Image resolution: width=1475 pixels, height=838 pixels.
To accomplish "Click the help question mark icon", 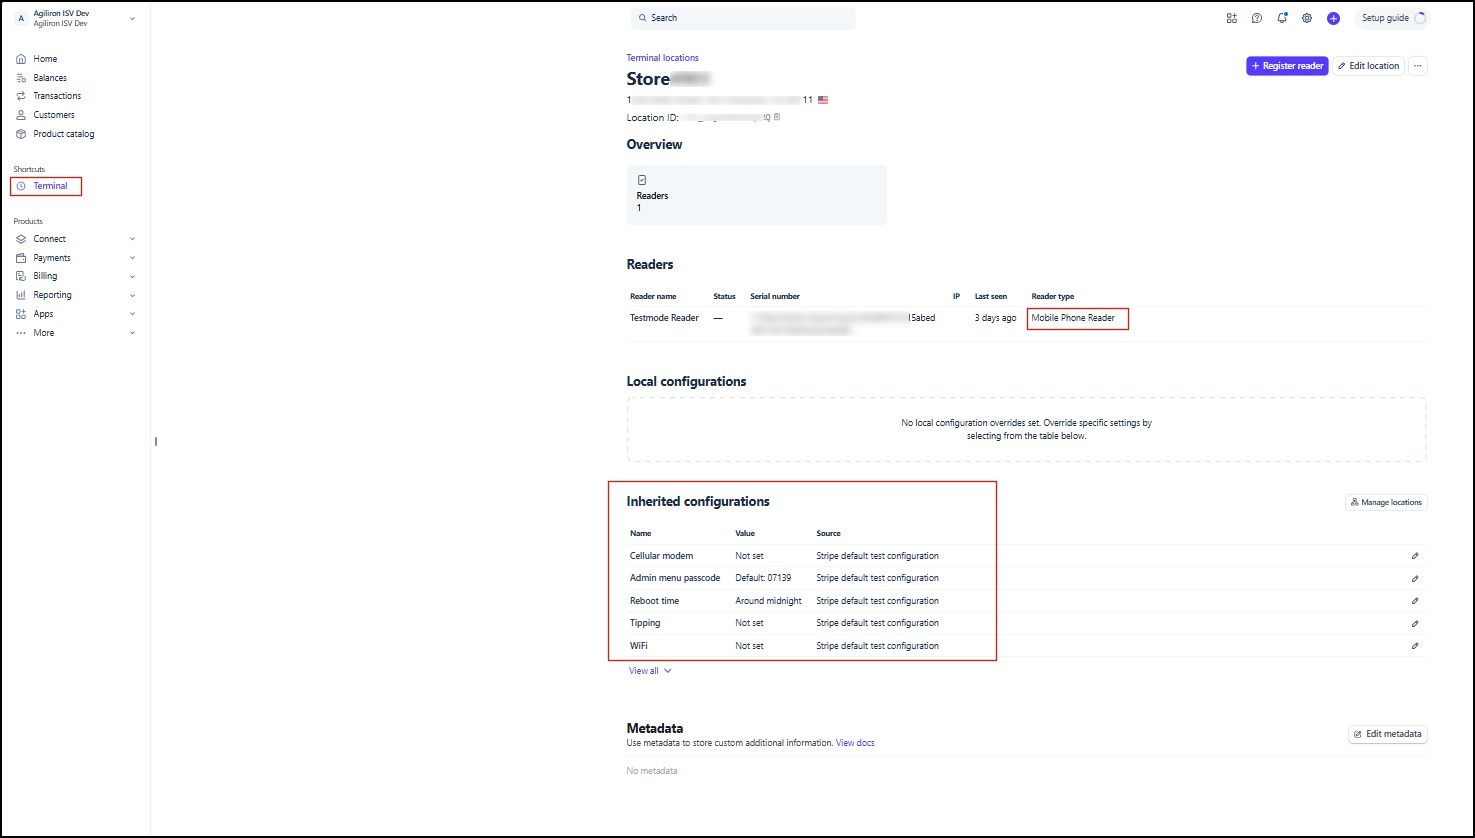I will point(1257,18).
